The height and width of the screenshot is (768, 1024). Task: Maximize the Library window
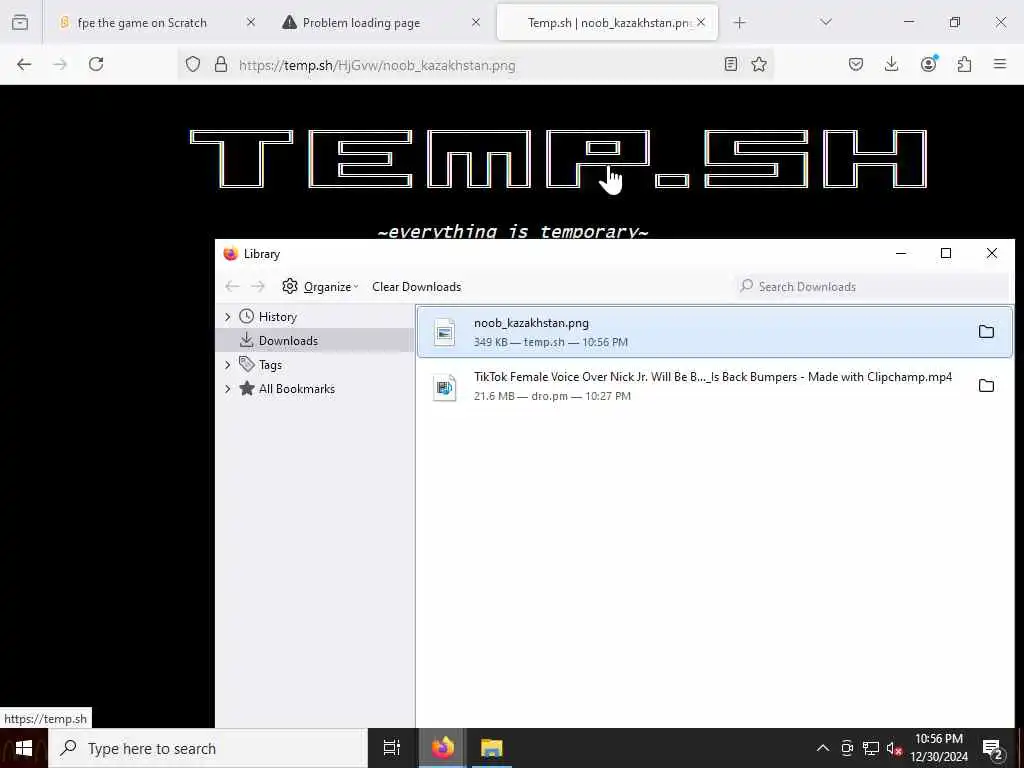[946, 253]
